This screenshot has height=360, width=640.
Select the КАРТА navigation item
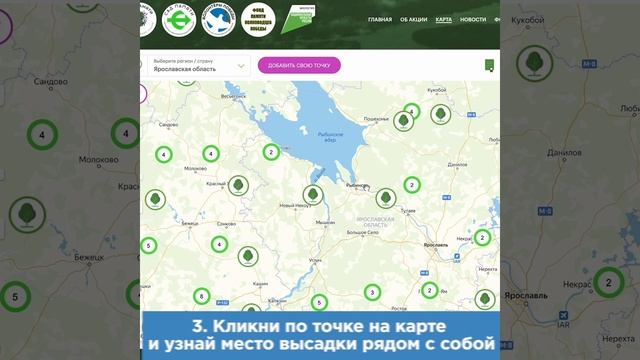[x=444, y=20]
